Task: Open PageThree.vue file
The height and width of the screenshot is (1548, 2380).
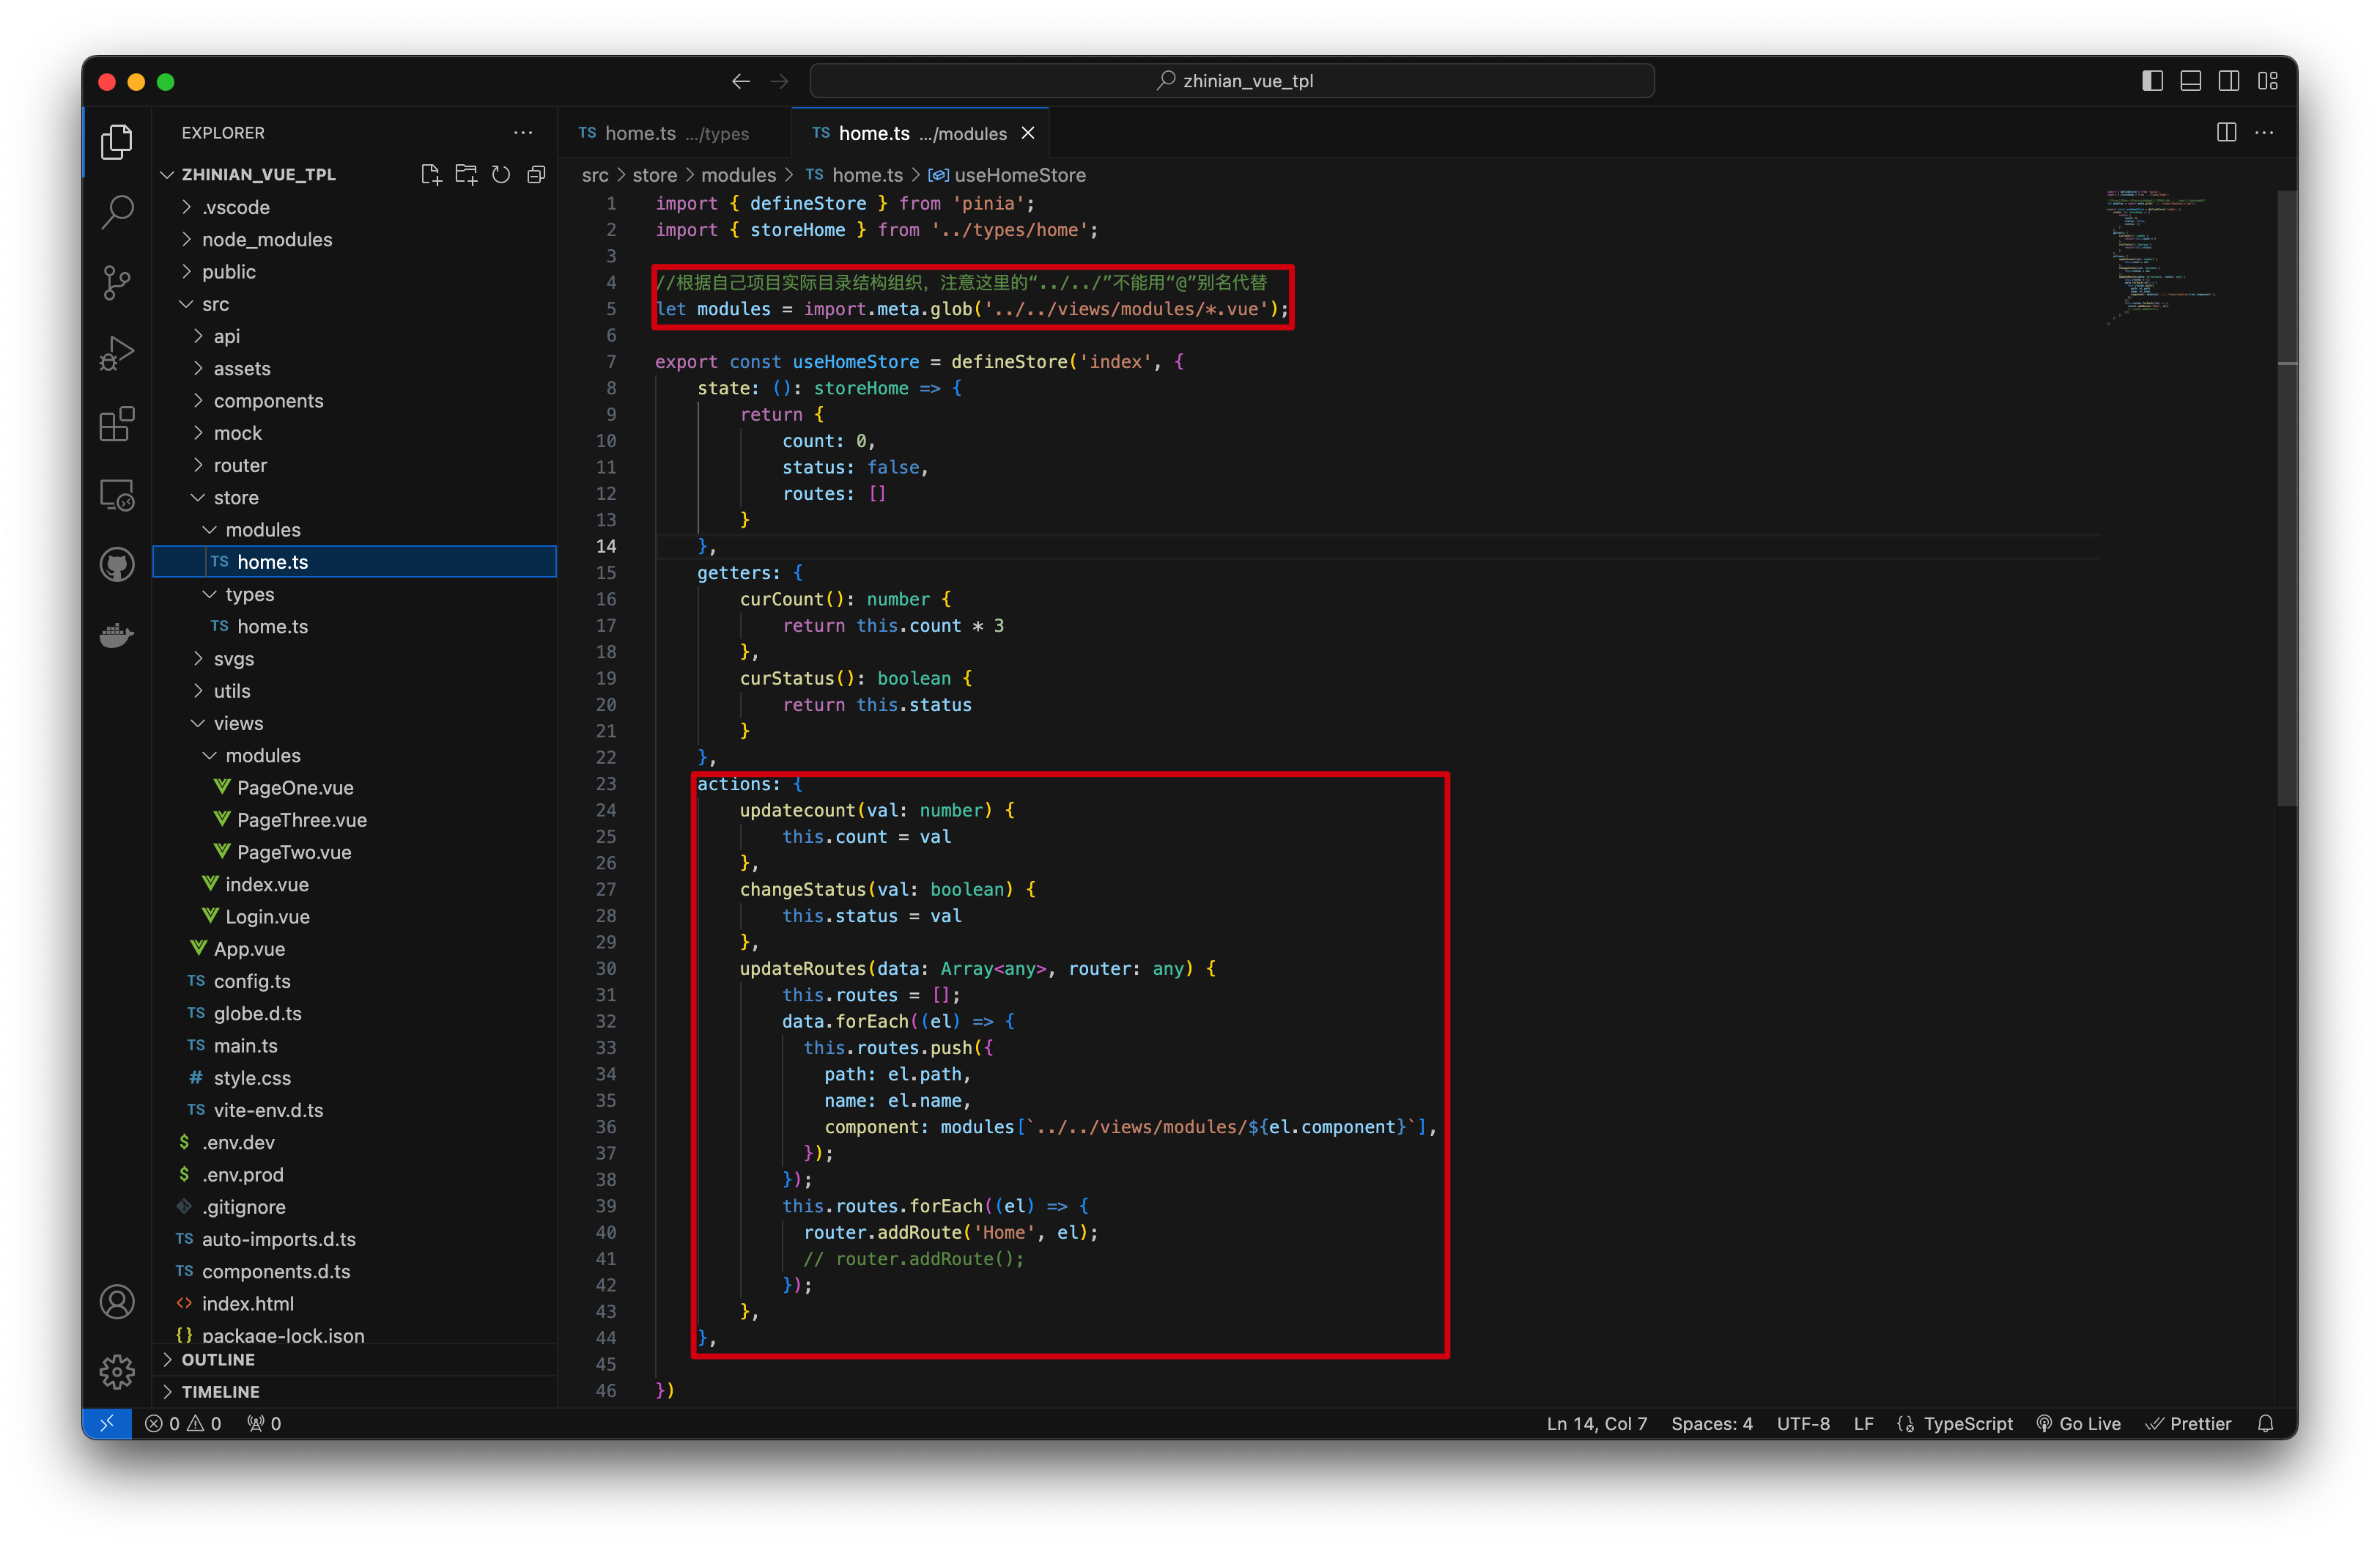Action: click(354, 820)
